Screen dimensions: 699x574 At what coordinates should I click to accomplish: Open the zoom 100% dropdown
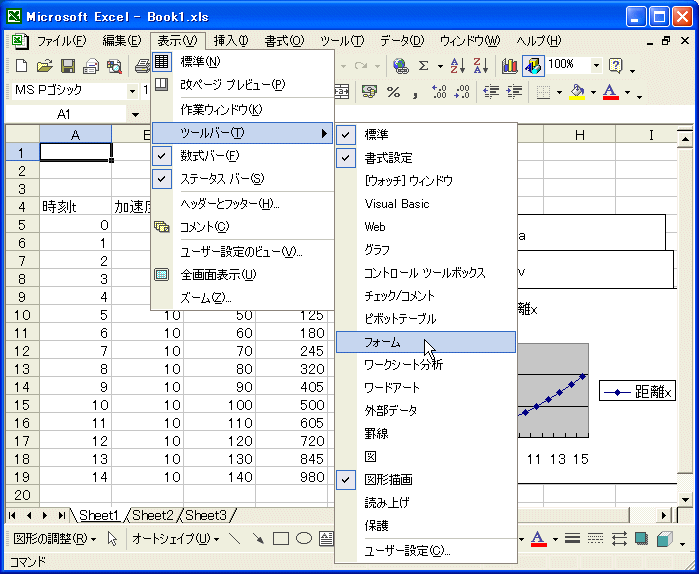point(596,66)
